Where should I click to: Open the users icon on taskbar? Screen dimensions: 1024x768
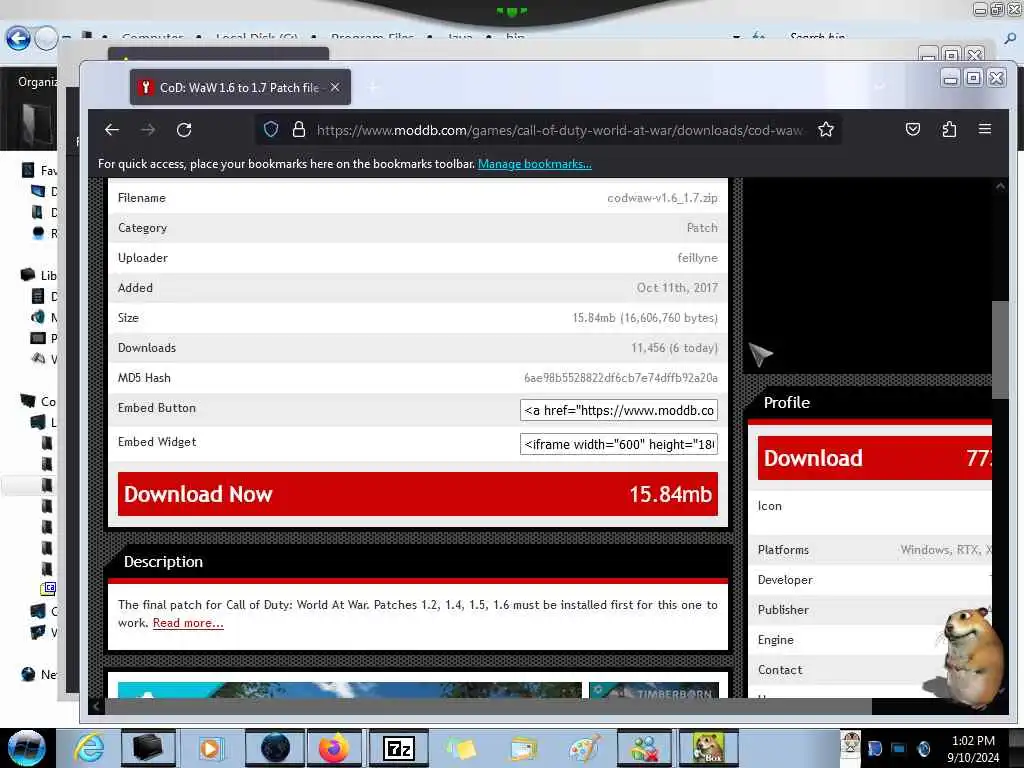pos(646,748)
